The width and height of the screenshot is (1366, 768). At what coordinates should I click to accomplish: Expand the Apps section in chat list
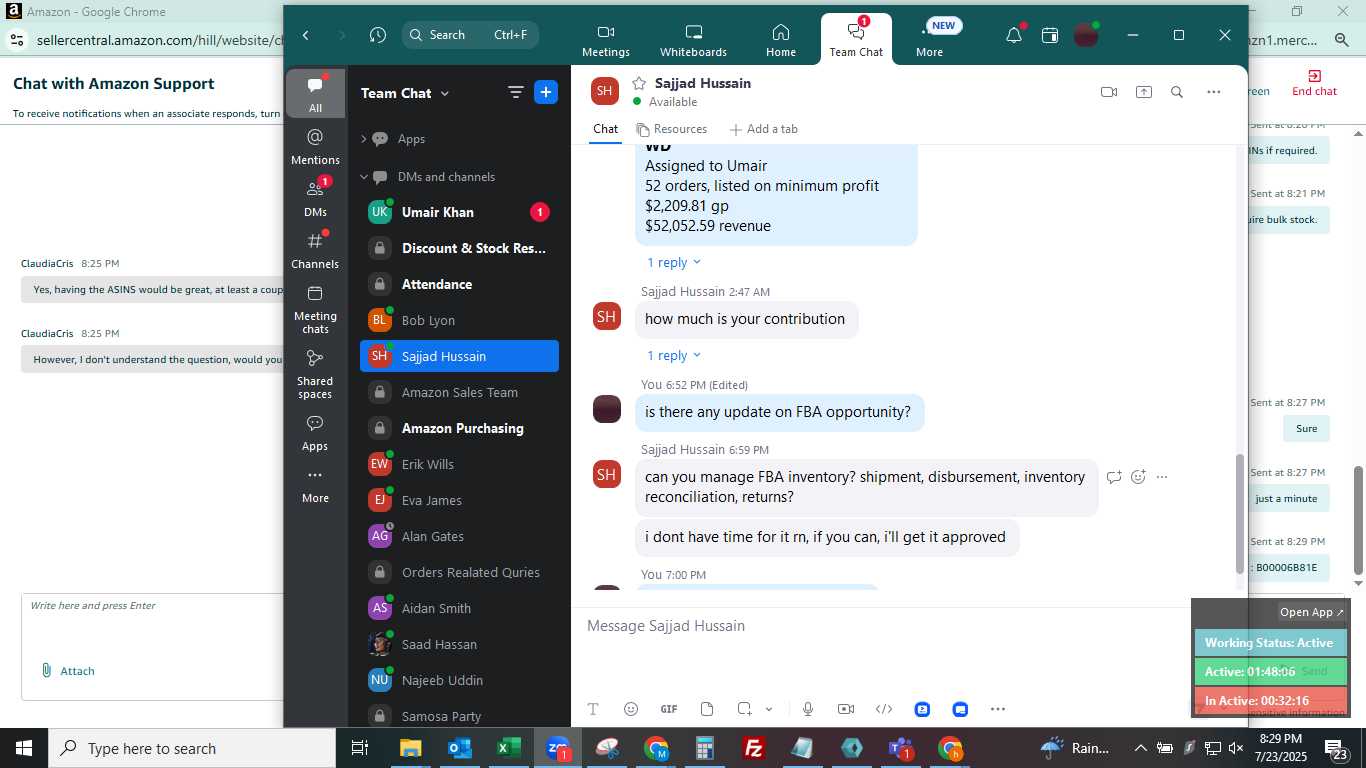point(364,139)
